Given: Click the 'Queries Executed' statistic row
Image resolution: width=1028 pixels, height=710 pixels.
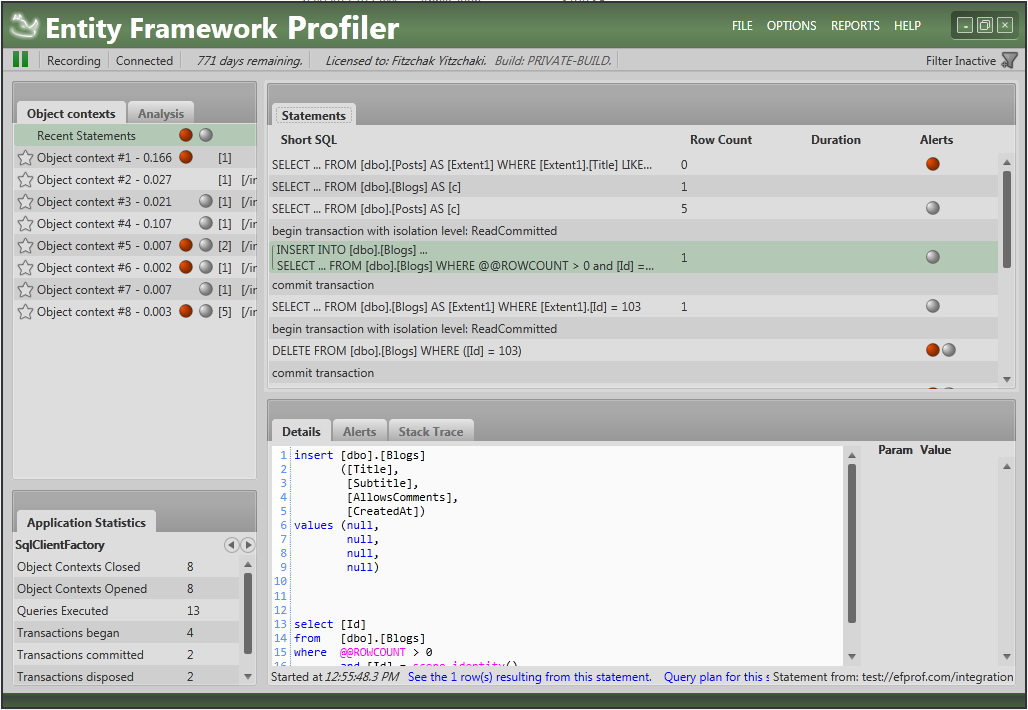Looking at the screenshot, I should (127, 610).
